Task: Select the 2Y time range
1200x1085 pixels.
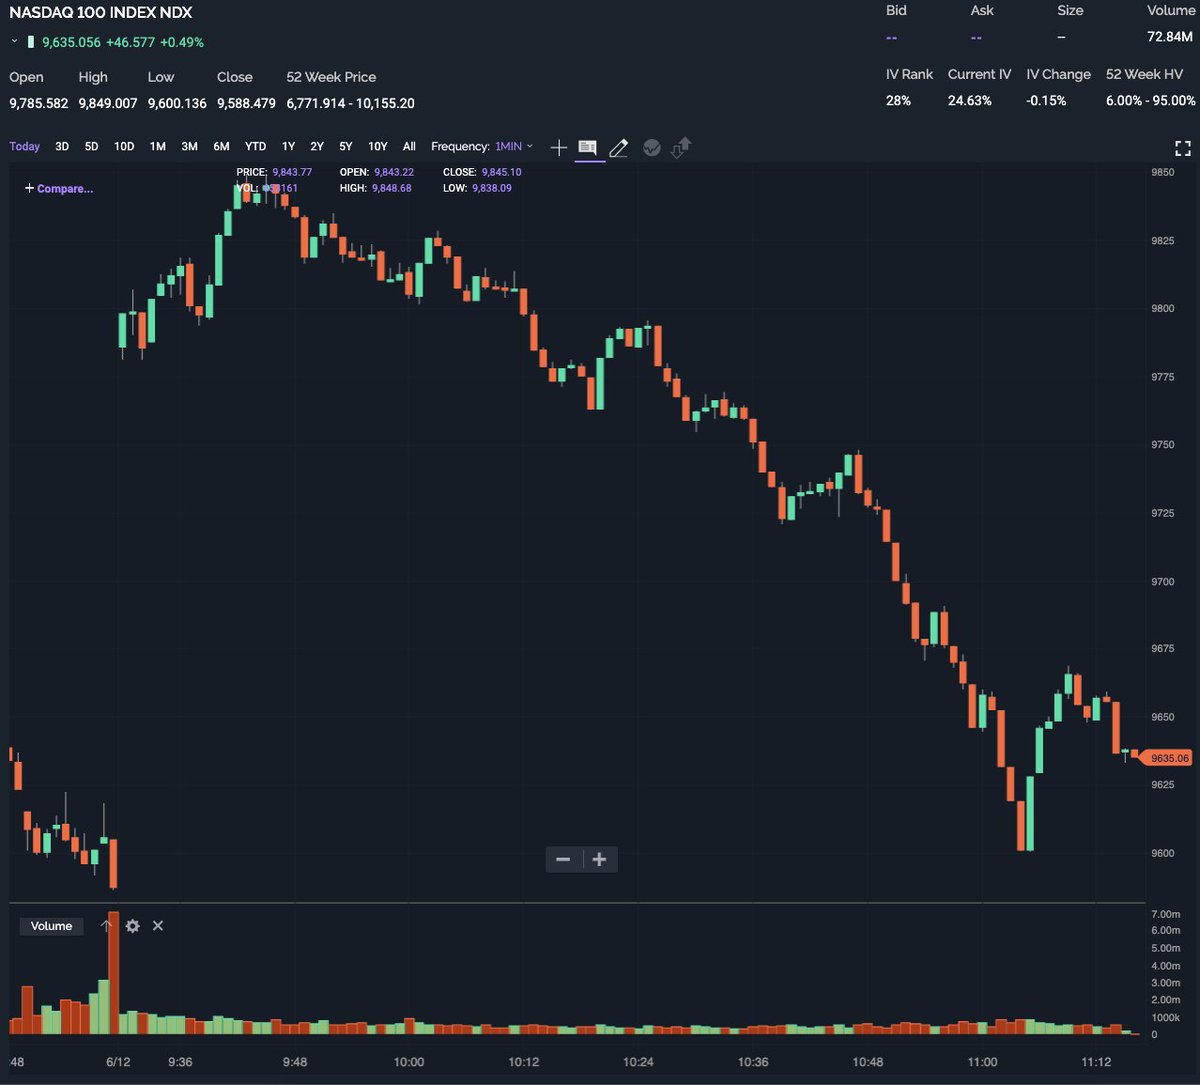Action: point(317,146)
